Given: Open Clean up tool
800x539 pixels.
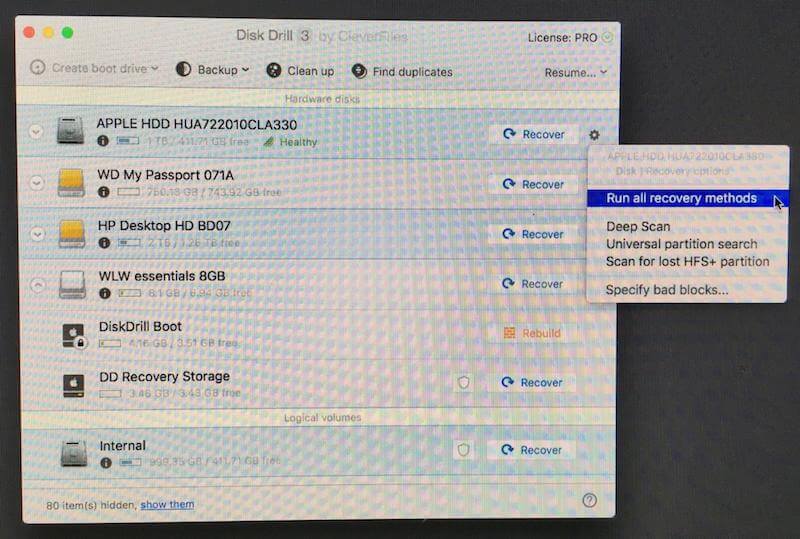Looking at the screenshot, I should [301, 71].
